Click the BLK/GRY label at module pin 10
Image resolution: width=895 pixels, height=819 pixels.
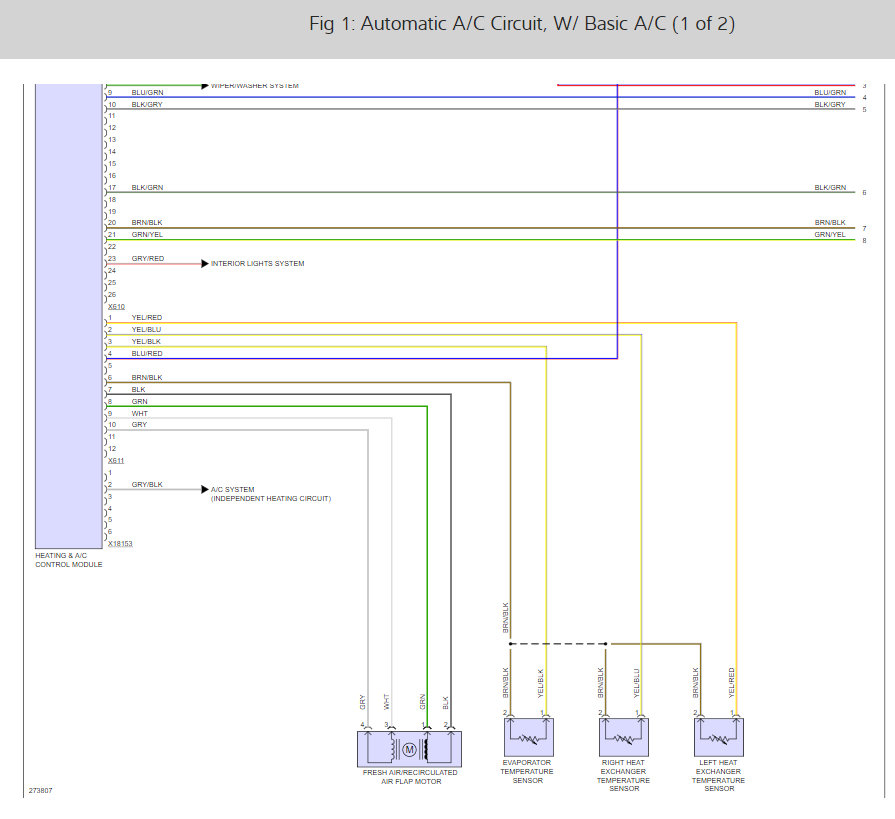click(x=147, y=104)
